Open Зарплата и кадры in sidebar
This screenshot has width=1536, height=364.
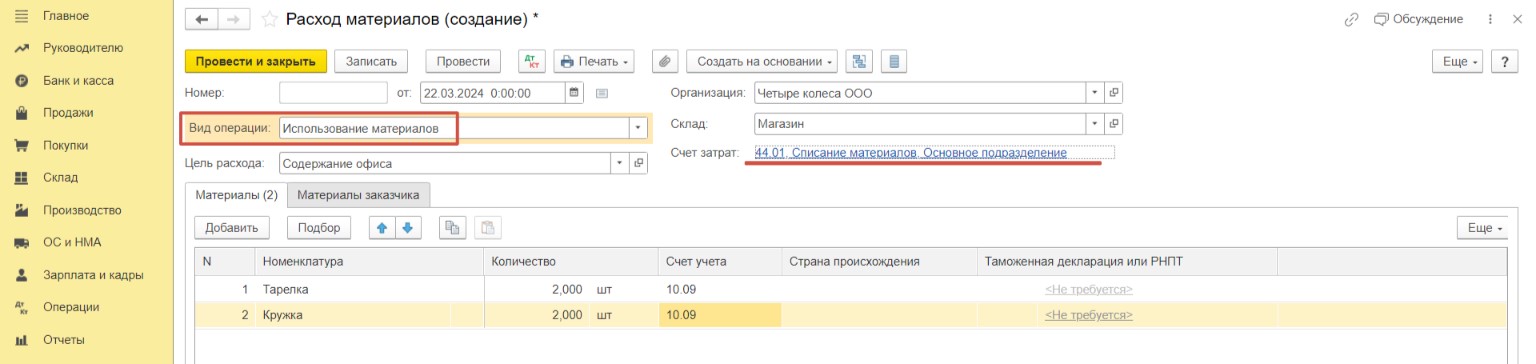(93, 274)
